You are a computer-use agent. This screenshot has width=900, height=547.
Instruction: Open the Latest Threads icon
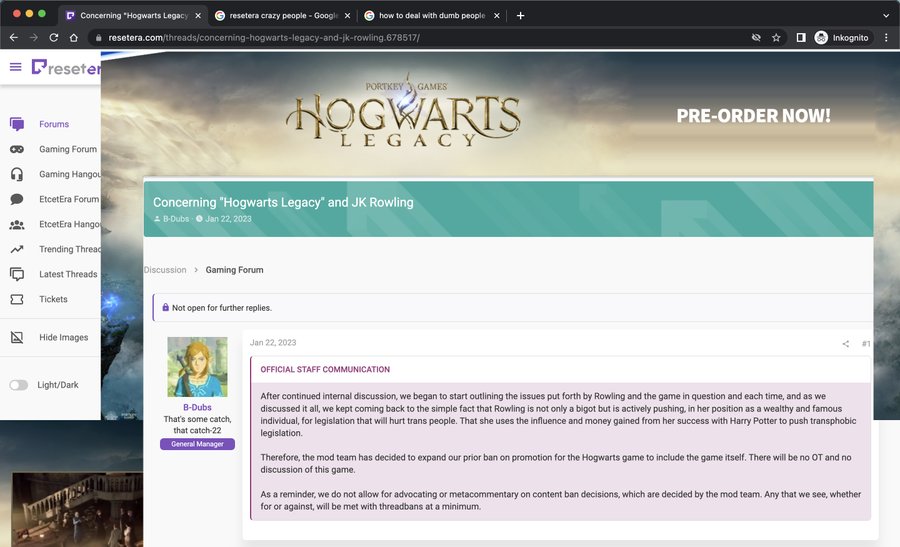click(17, 274)
